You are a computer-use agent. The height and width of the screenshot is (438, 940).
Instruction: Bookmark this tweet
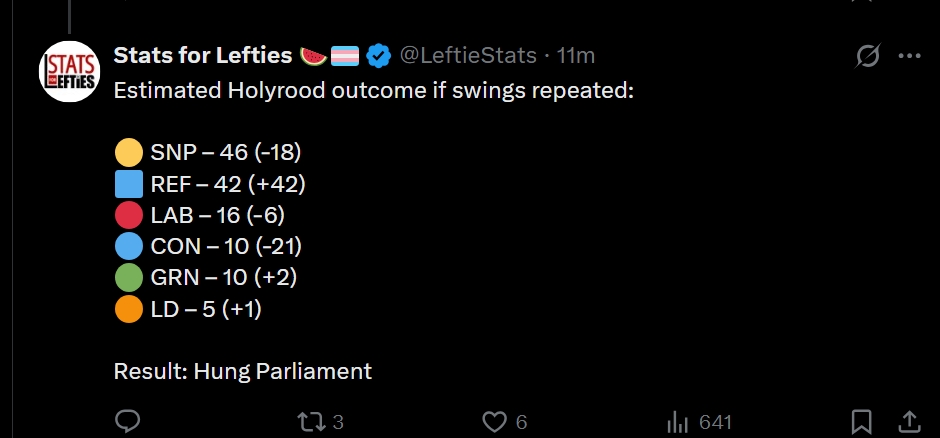point(861,422)
